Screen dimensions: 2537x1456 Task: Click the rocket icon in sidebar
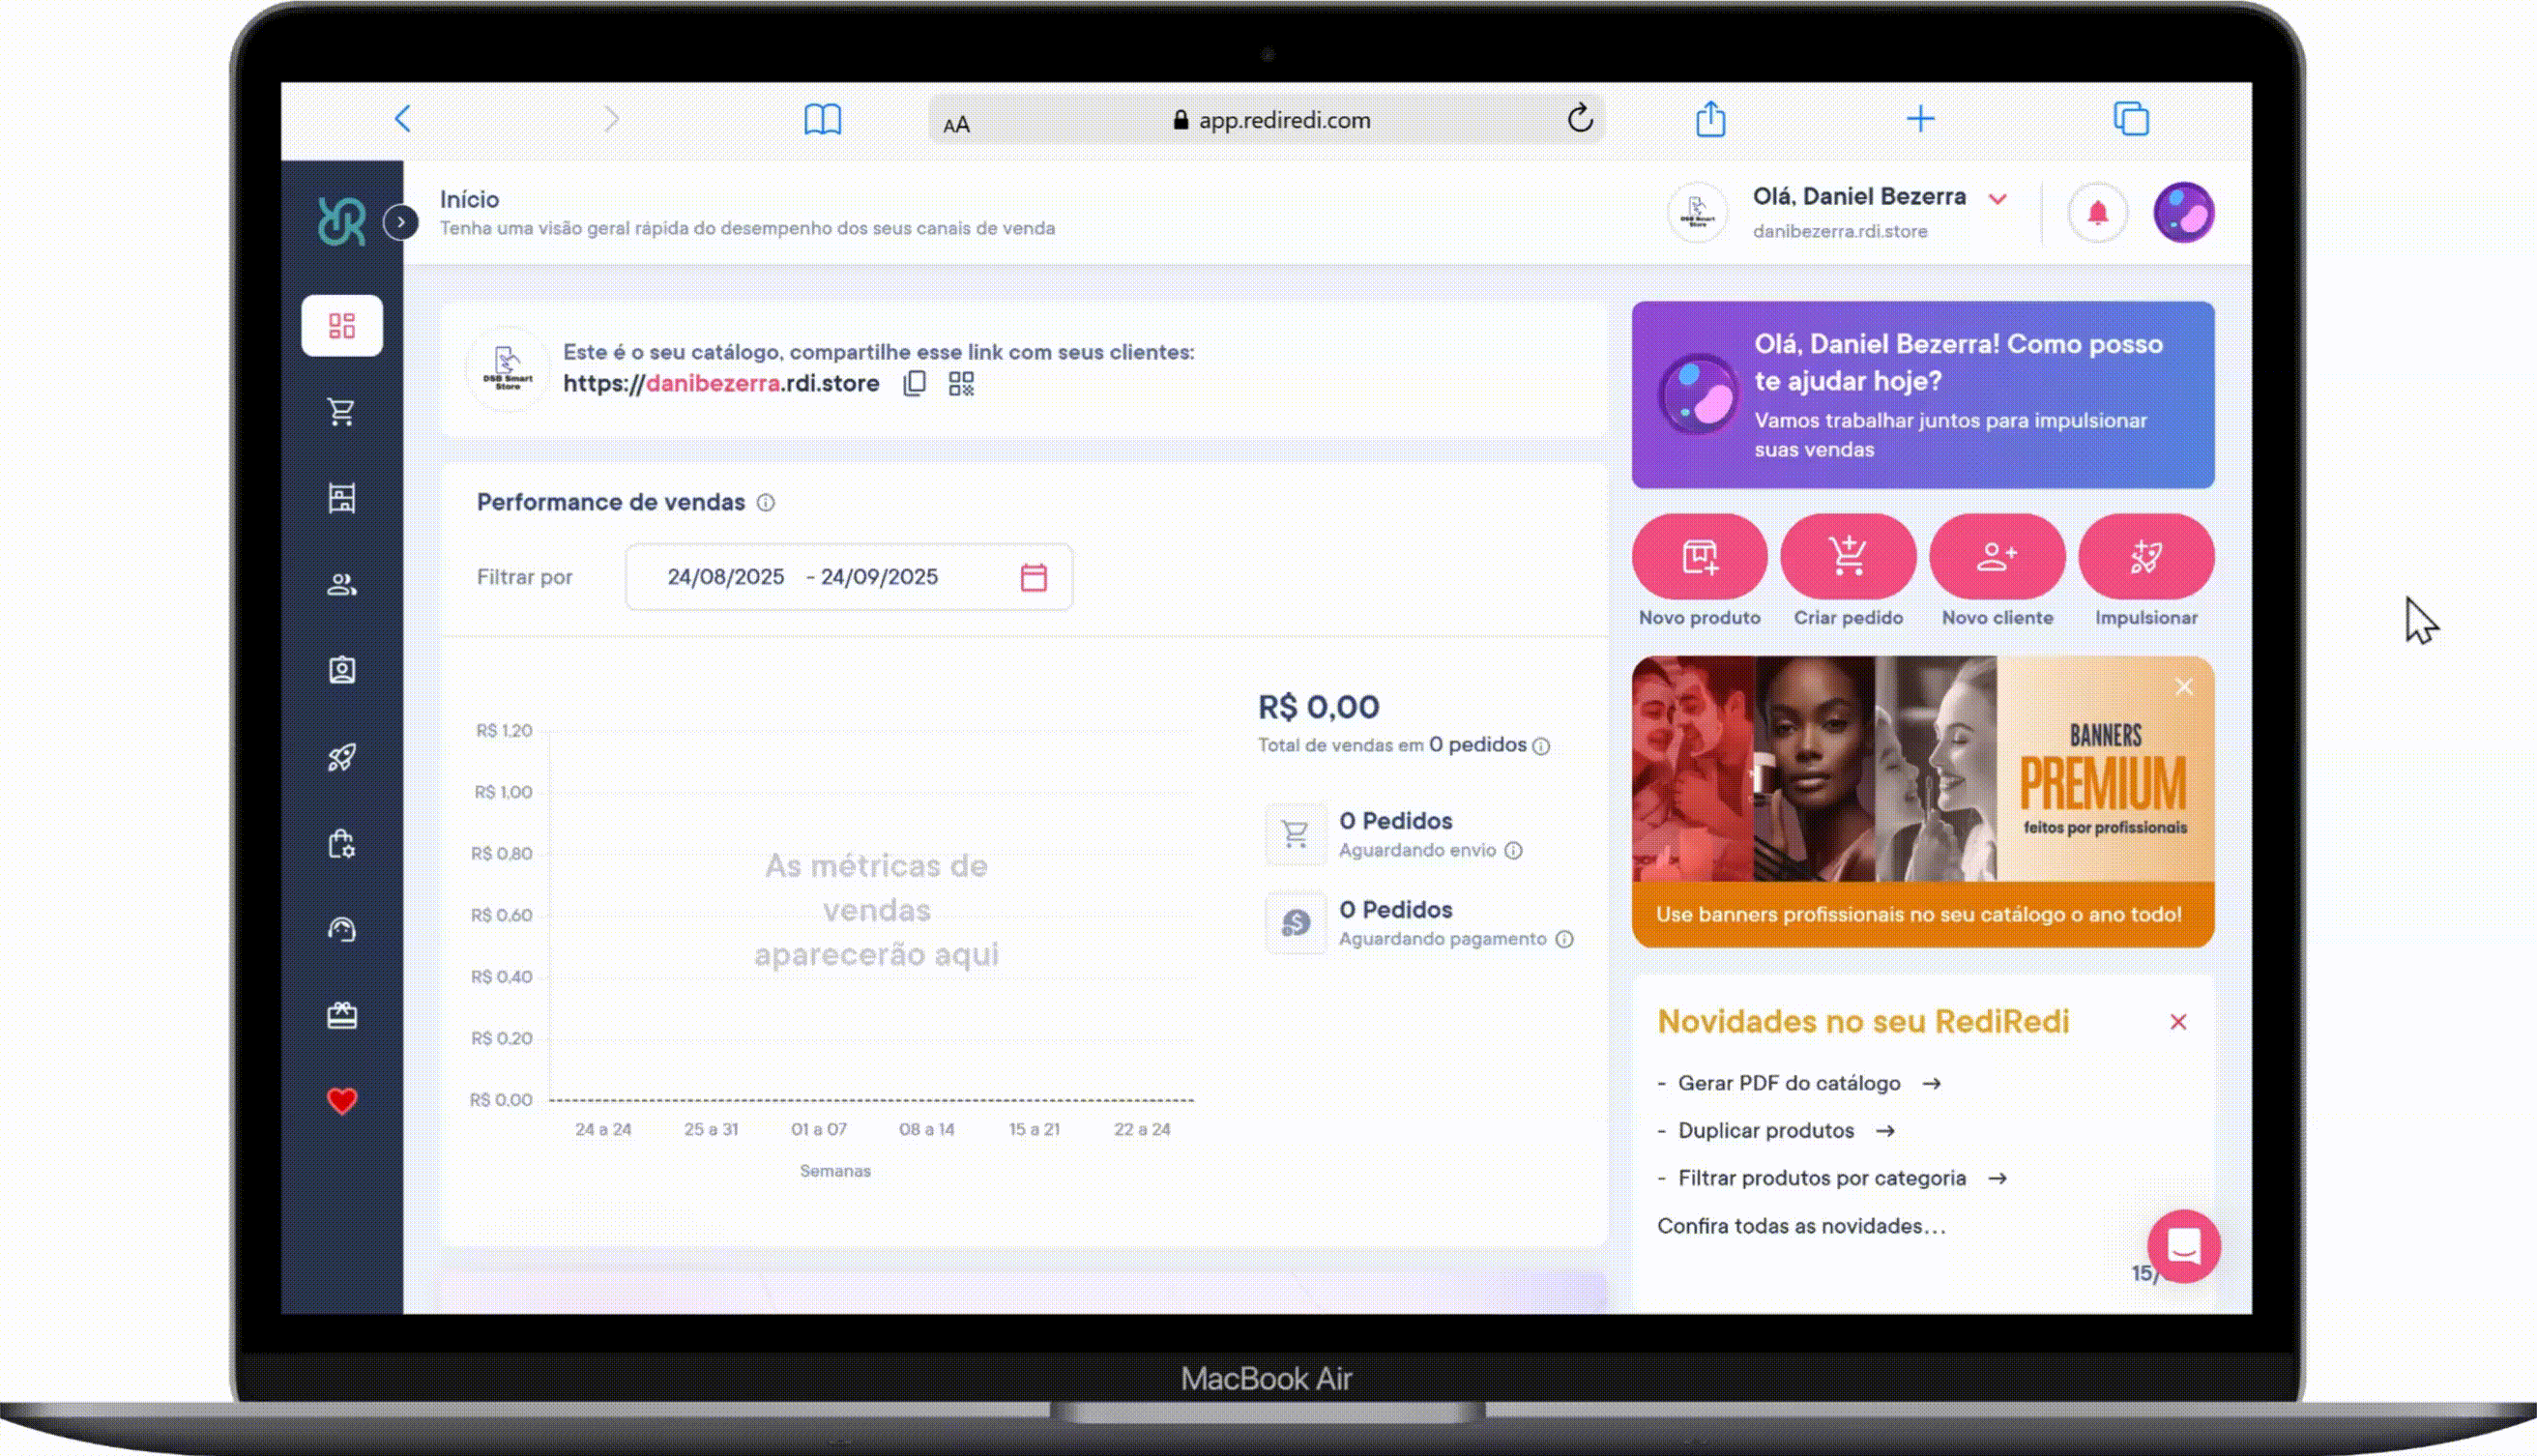[341, 757]
